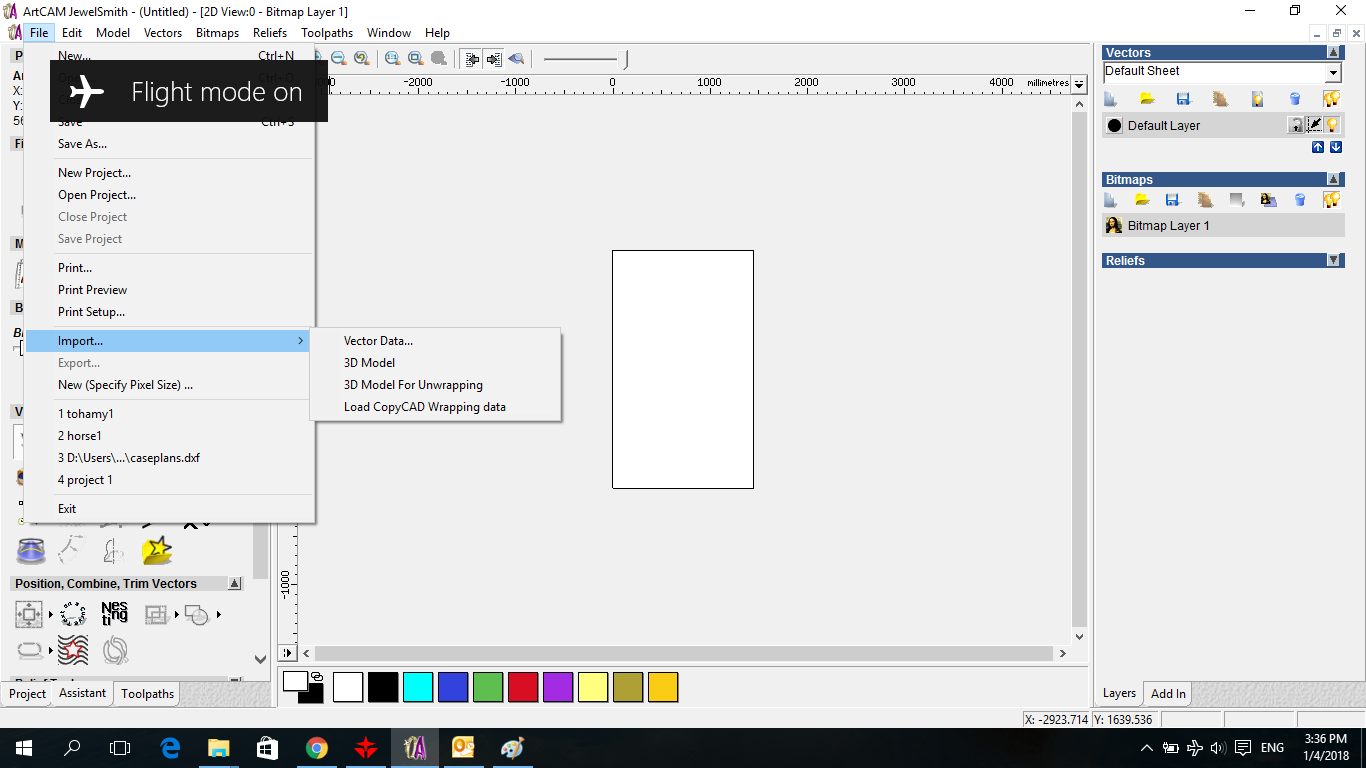Open Google Chrome from the taskbar
Viewport: 1366px width, 768px height.
(x=316, y=748)
